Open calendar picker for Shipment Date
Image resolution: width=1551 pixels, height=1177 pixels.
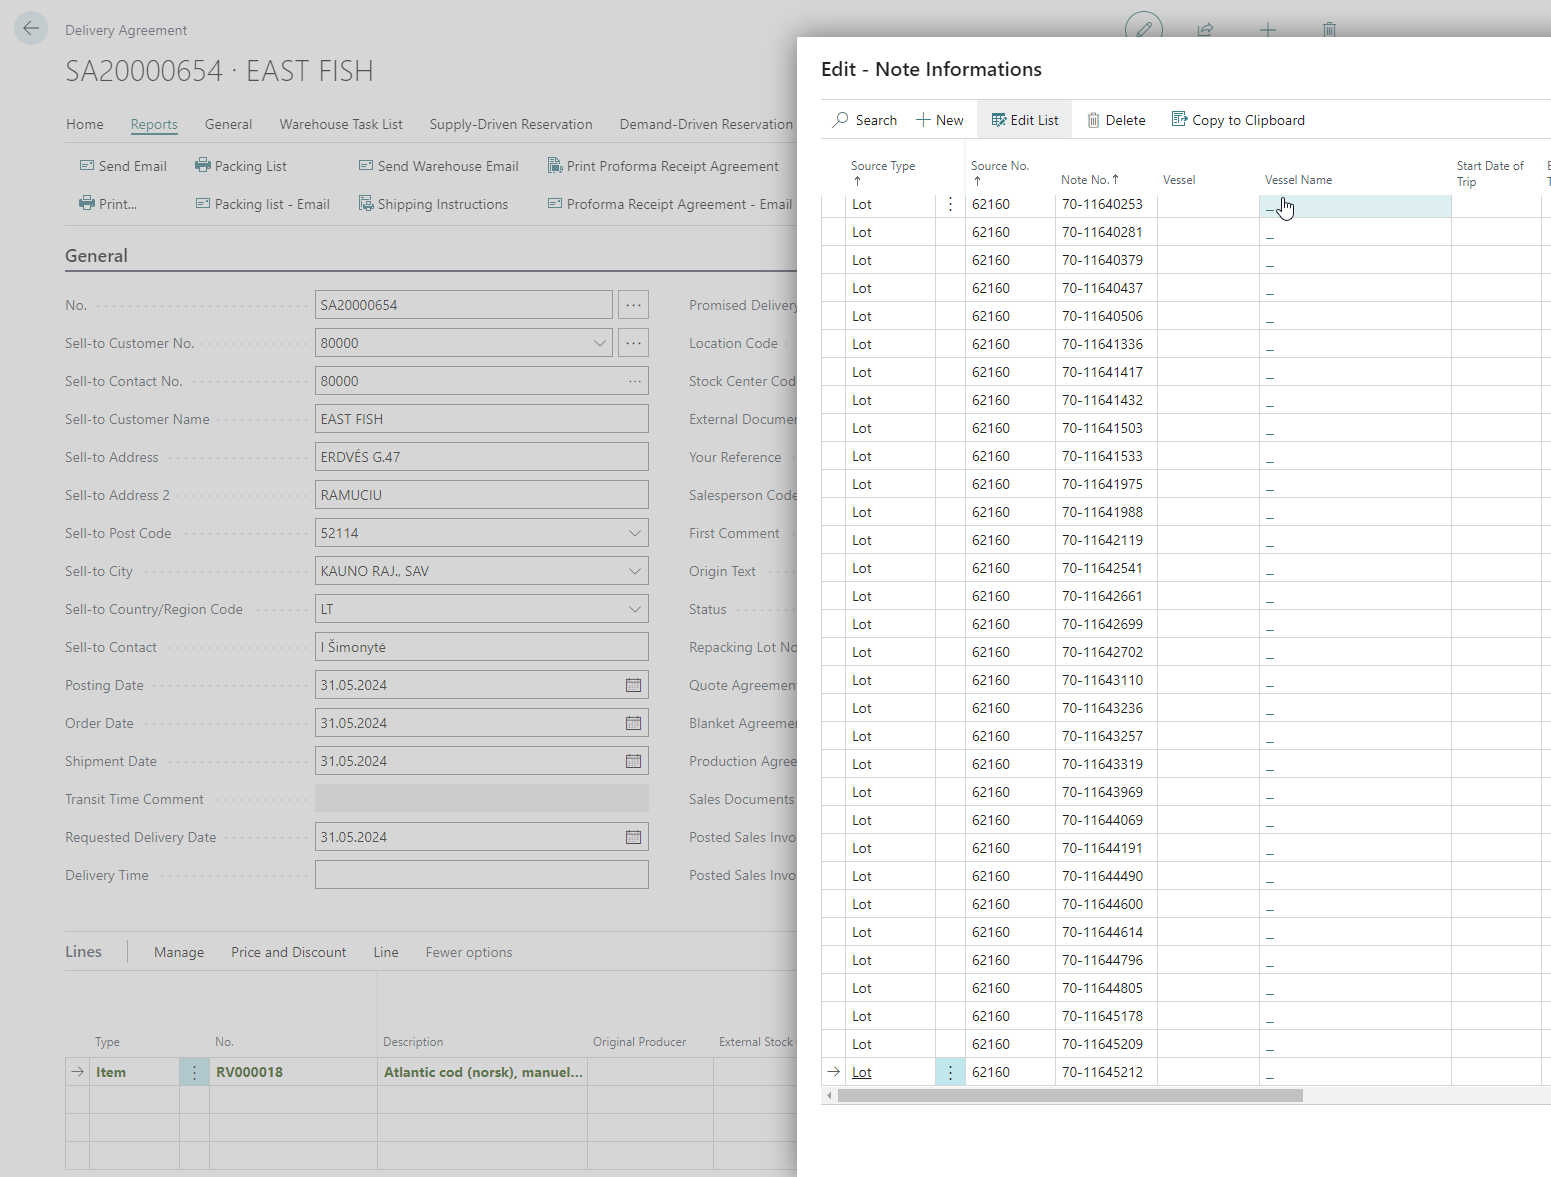point(633,761)
